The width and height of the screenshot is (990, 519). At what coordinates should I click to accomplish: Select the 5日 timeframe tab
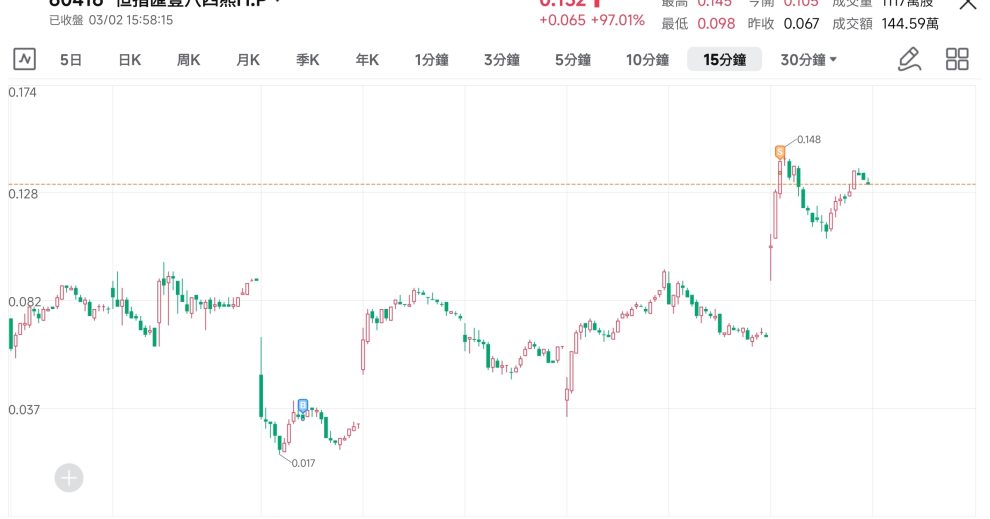pos(71,60)
